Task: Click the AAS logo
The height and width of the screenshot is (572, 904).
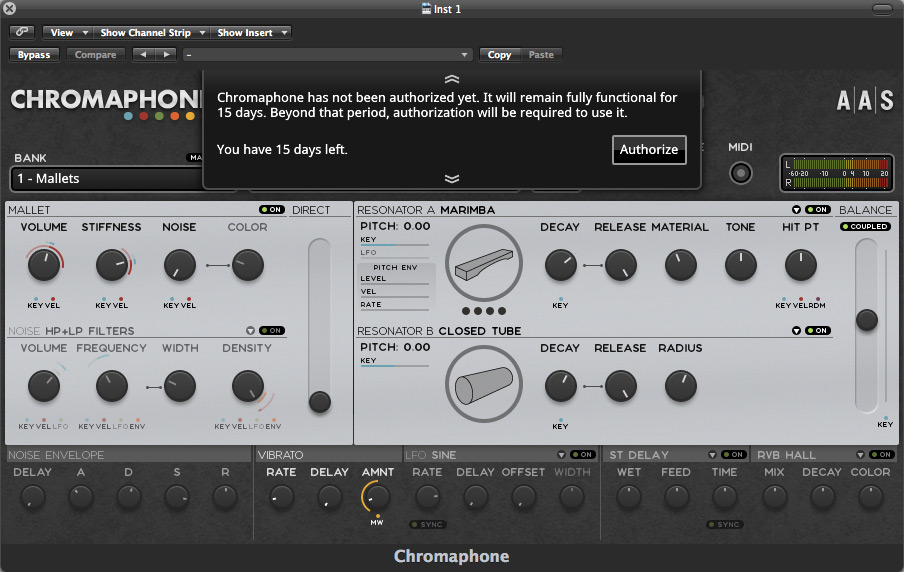Action: tap(865, 100)
